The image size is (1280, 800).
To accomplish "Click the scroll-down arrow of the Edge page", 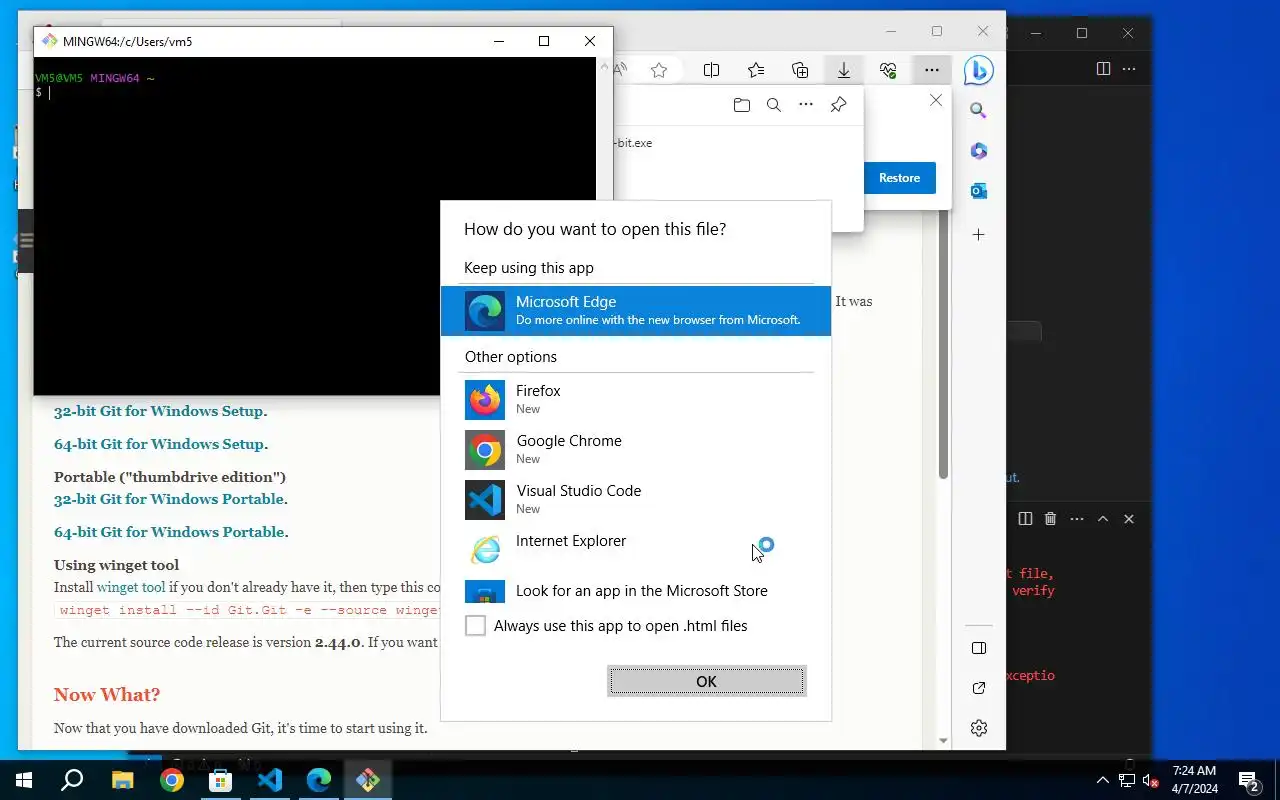I will pos(942,741).
